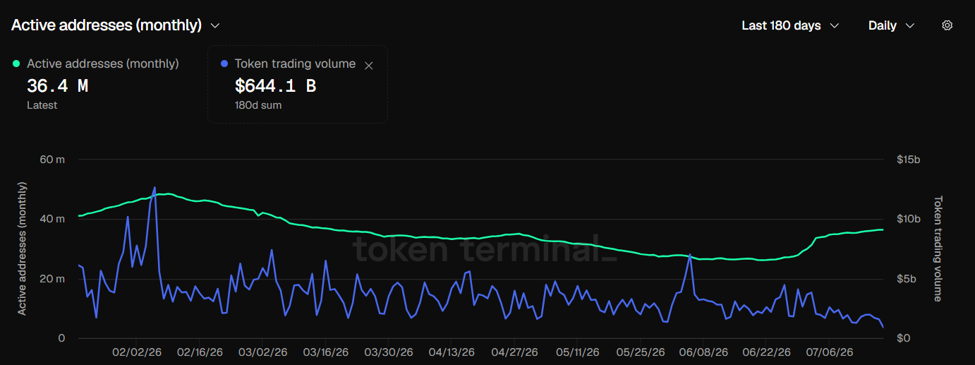The width and height of the screenshot is (975, 365).
Task: Click the 40 m left axis label
Action: (x=52, y=219)
